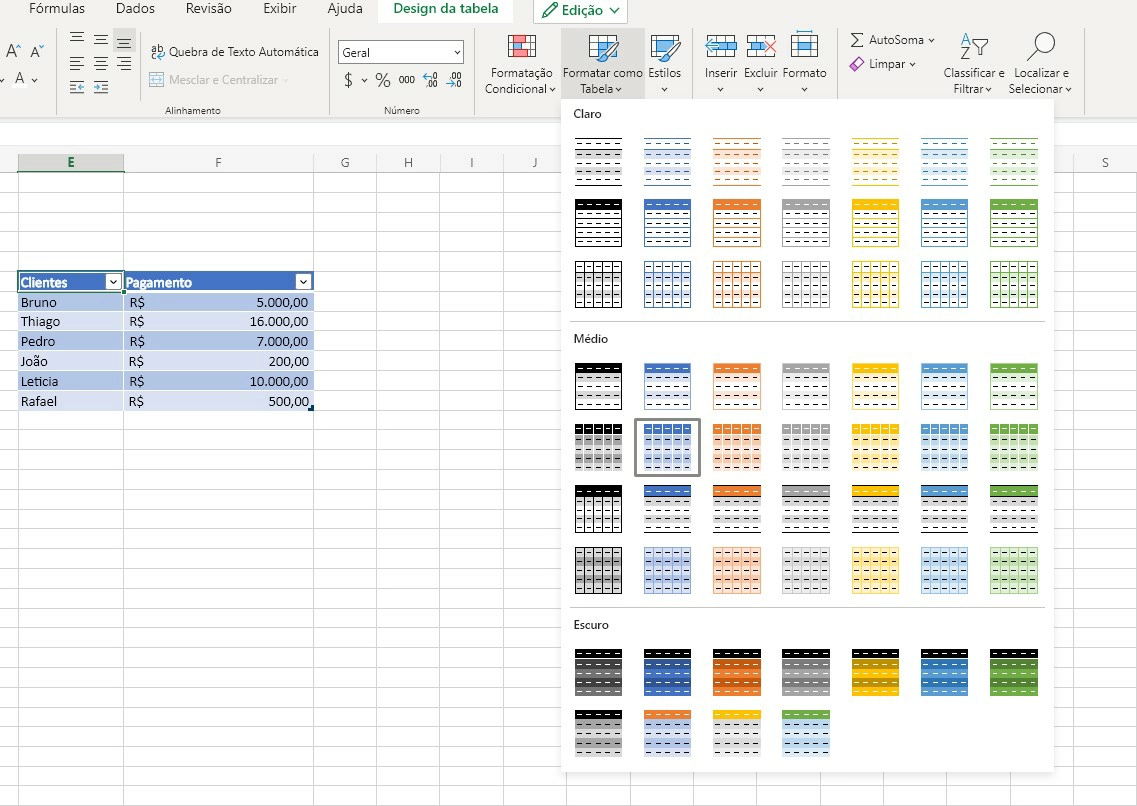The width and height of the screenshot is (1137, 806).
Task: Choose gray Médio style in third Médio row
Action: (x=806, y=509)
